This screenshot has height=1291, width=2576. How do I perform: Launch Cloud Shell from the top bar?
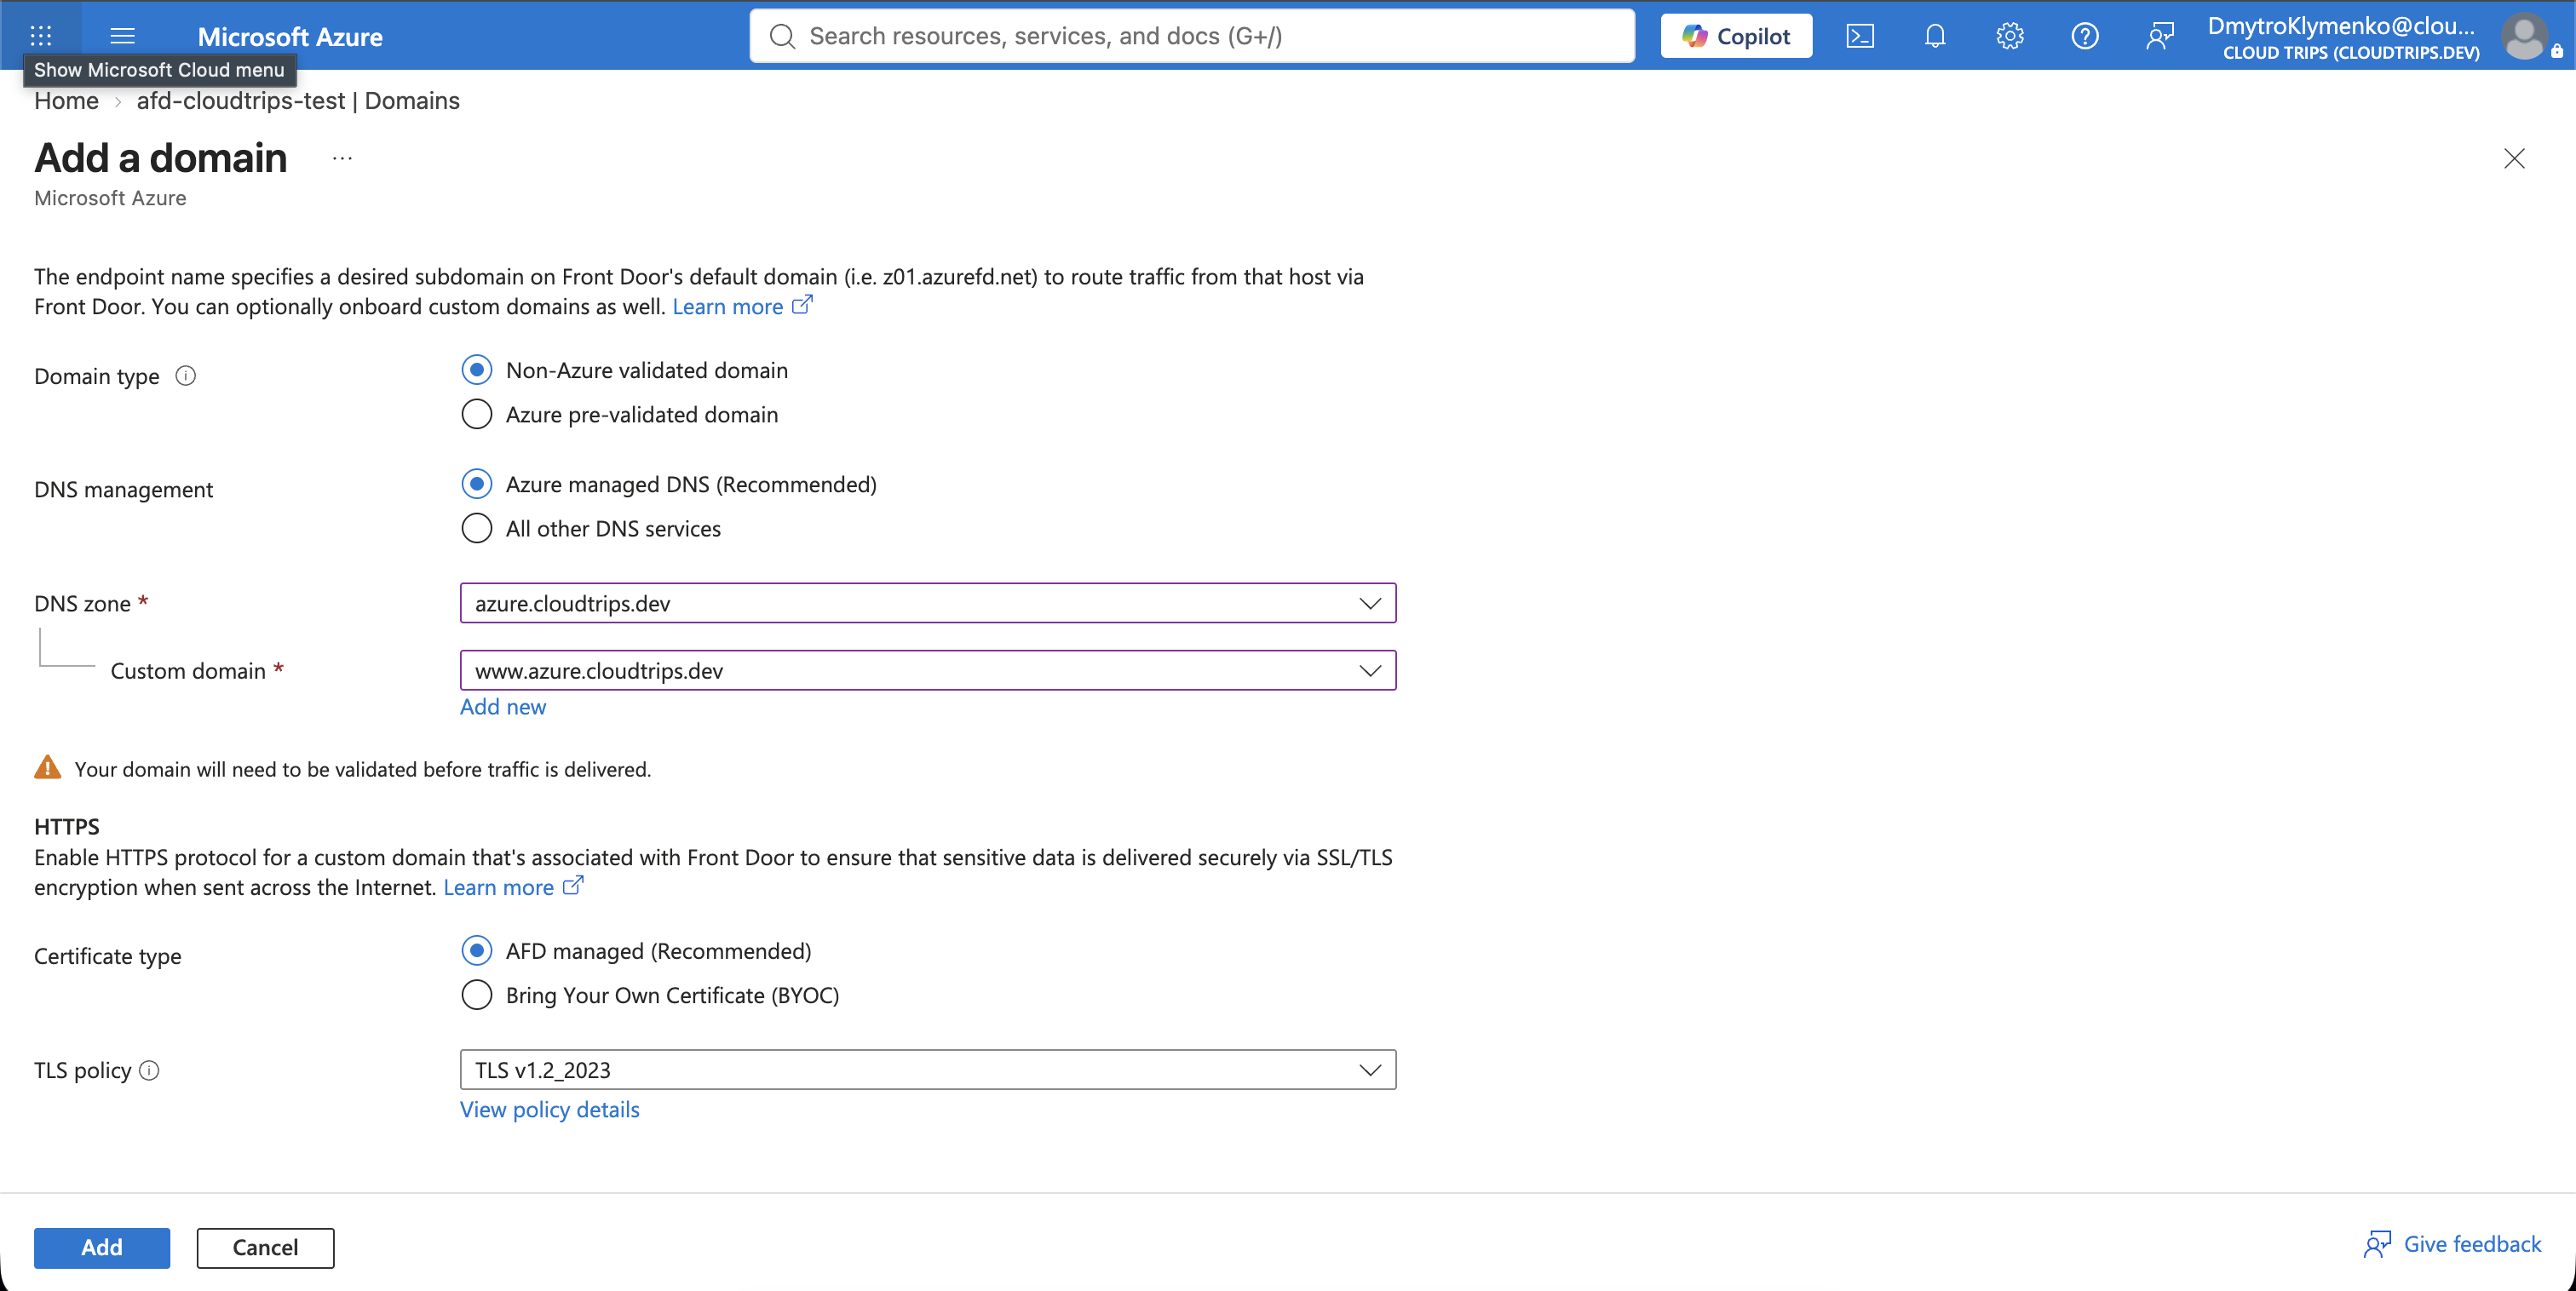(x=1859, y=36)
